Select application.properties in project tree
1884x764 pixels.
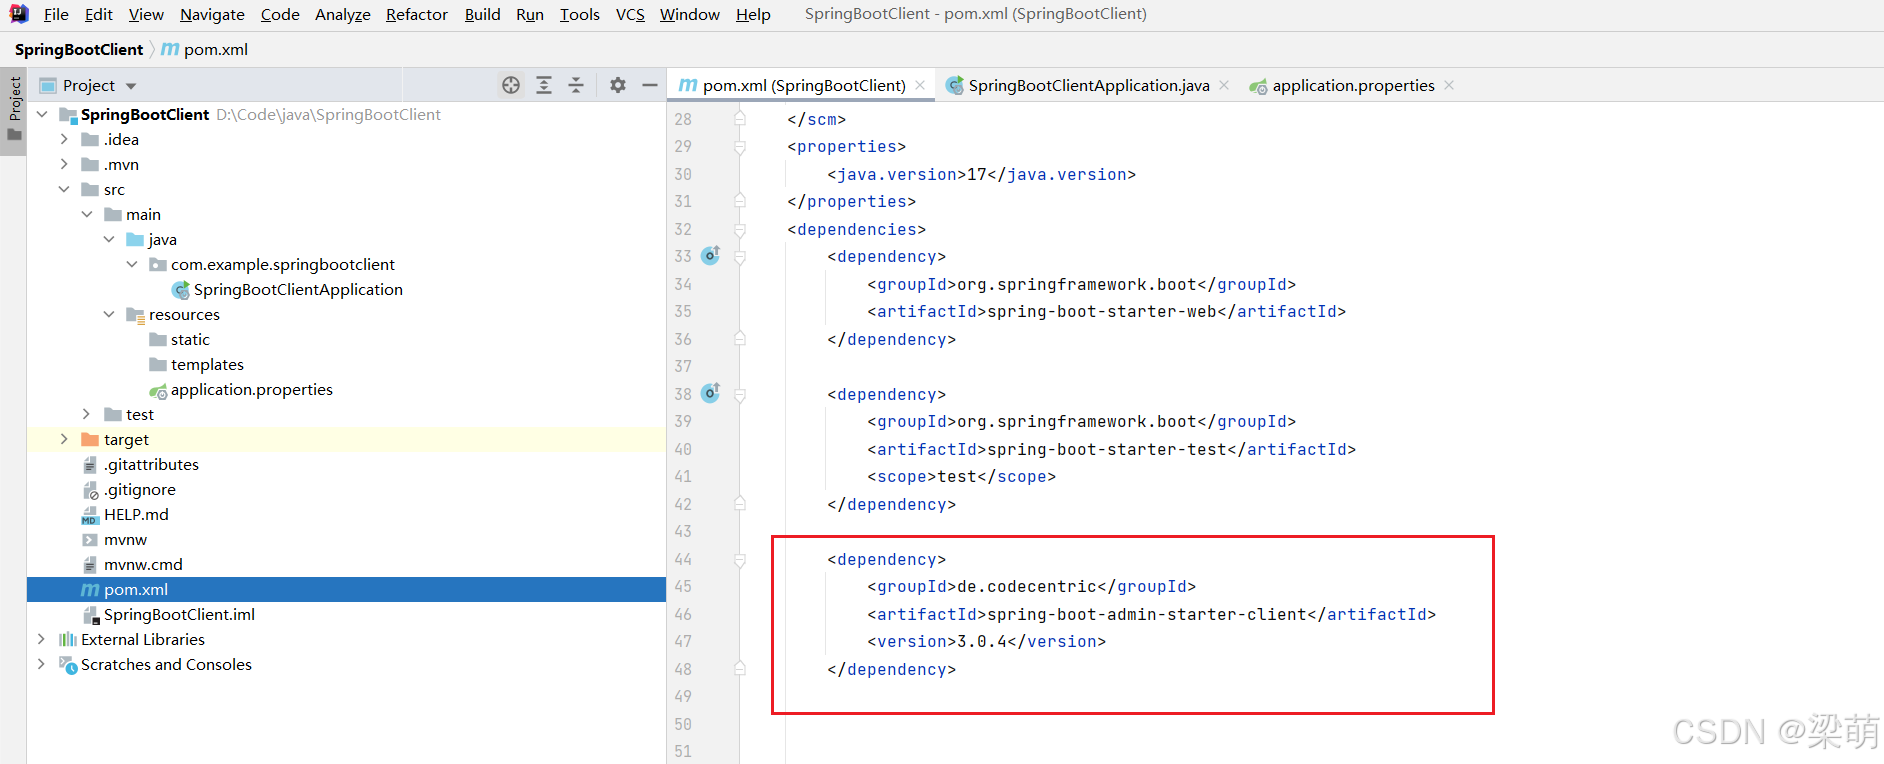pos(241,389)
